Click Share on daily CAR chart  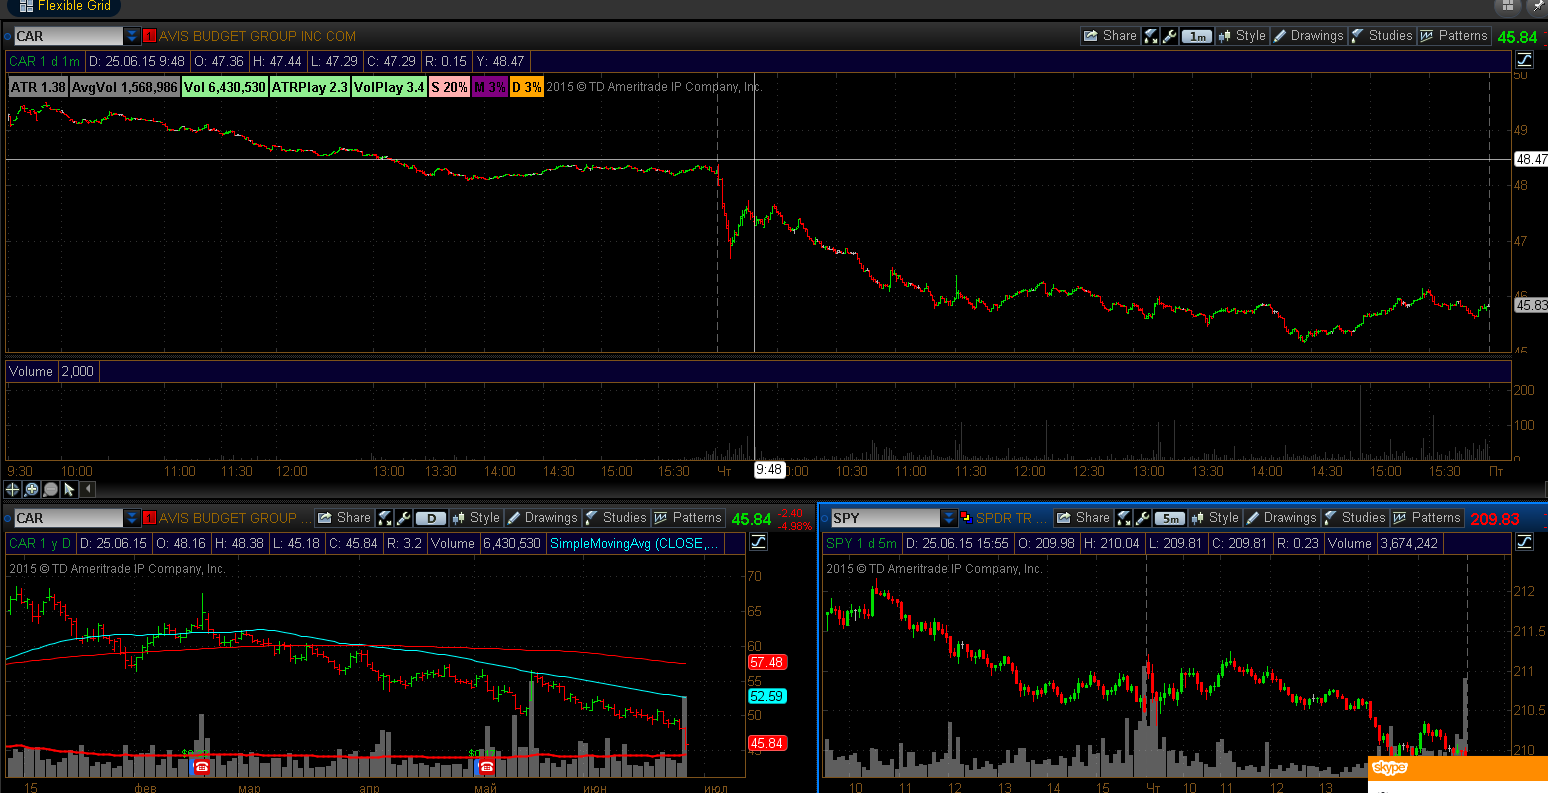(x=344, y=518)
